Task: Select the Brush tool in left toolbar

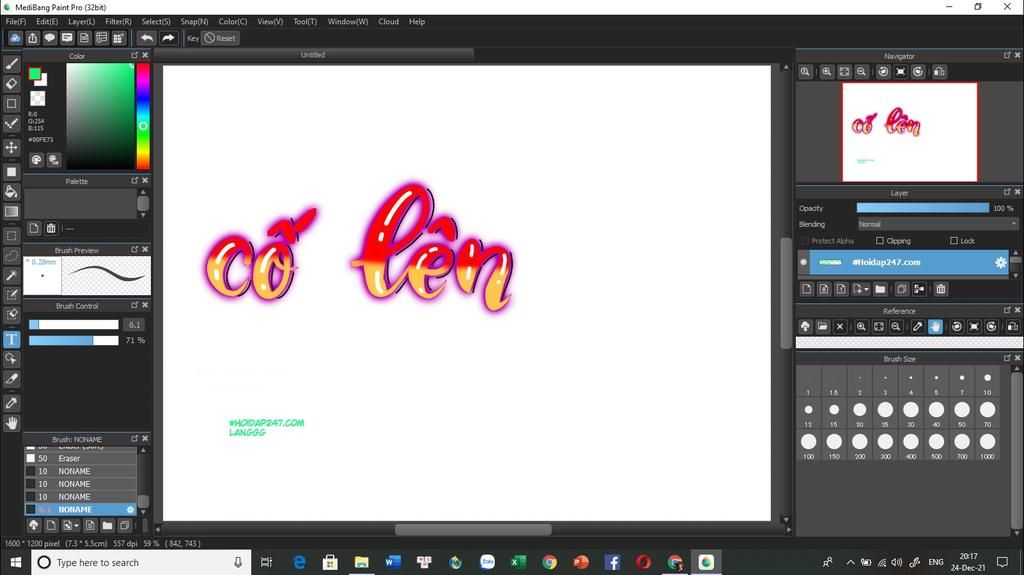Action: click(x=11, y=64)
